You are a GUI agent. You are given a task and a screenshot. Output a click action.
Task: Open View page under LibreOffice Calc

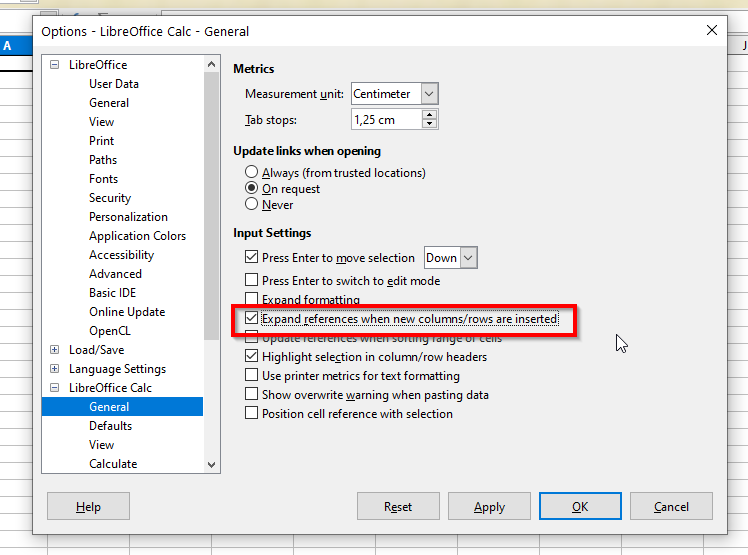click(x=101, y=445)
